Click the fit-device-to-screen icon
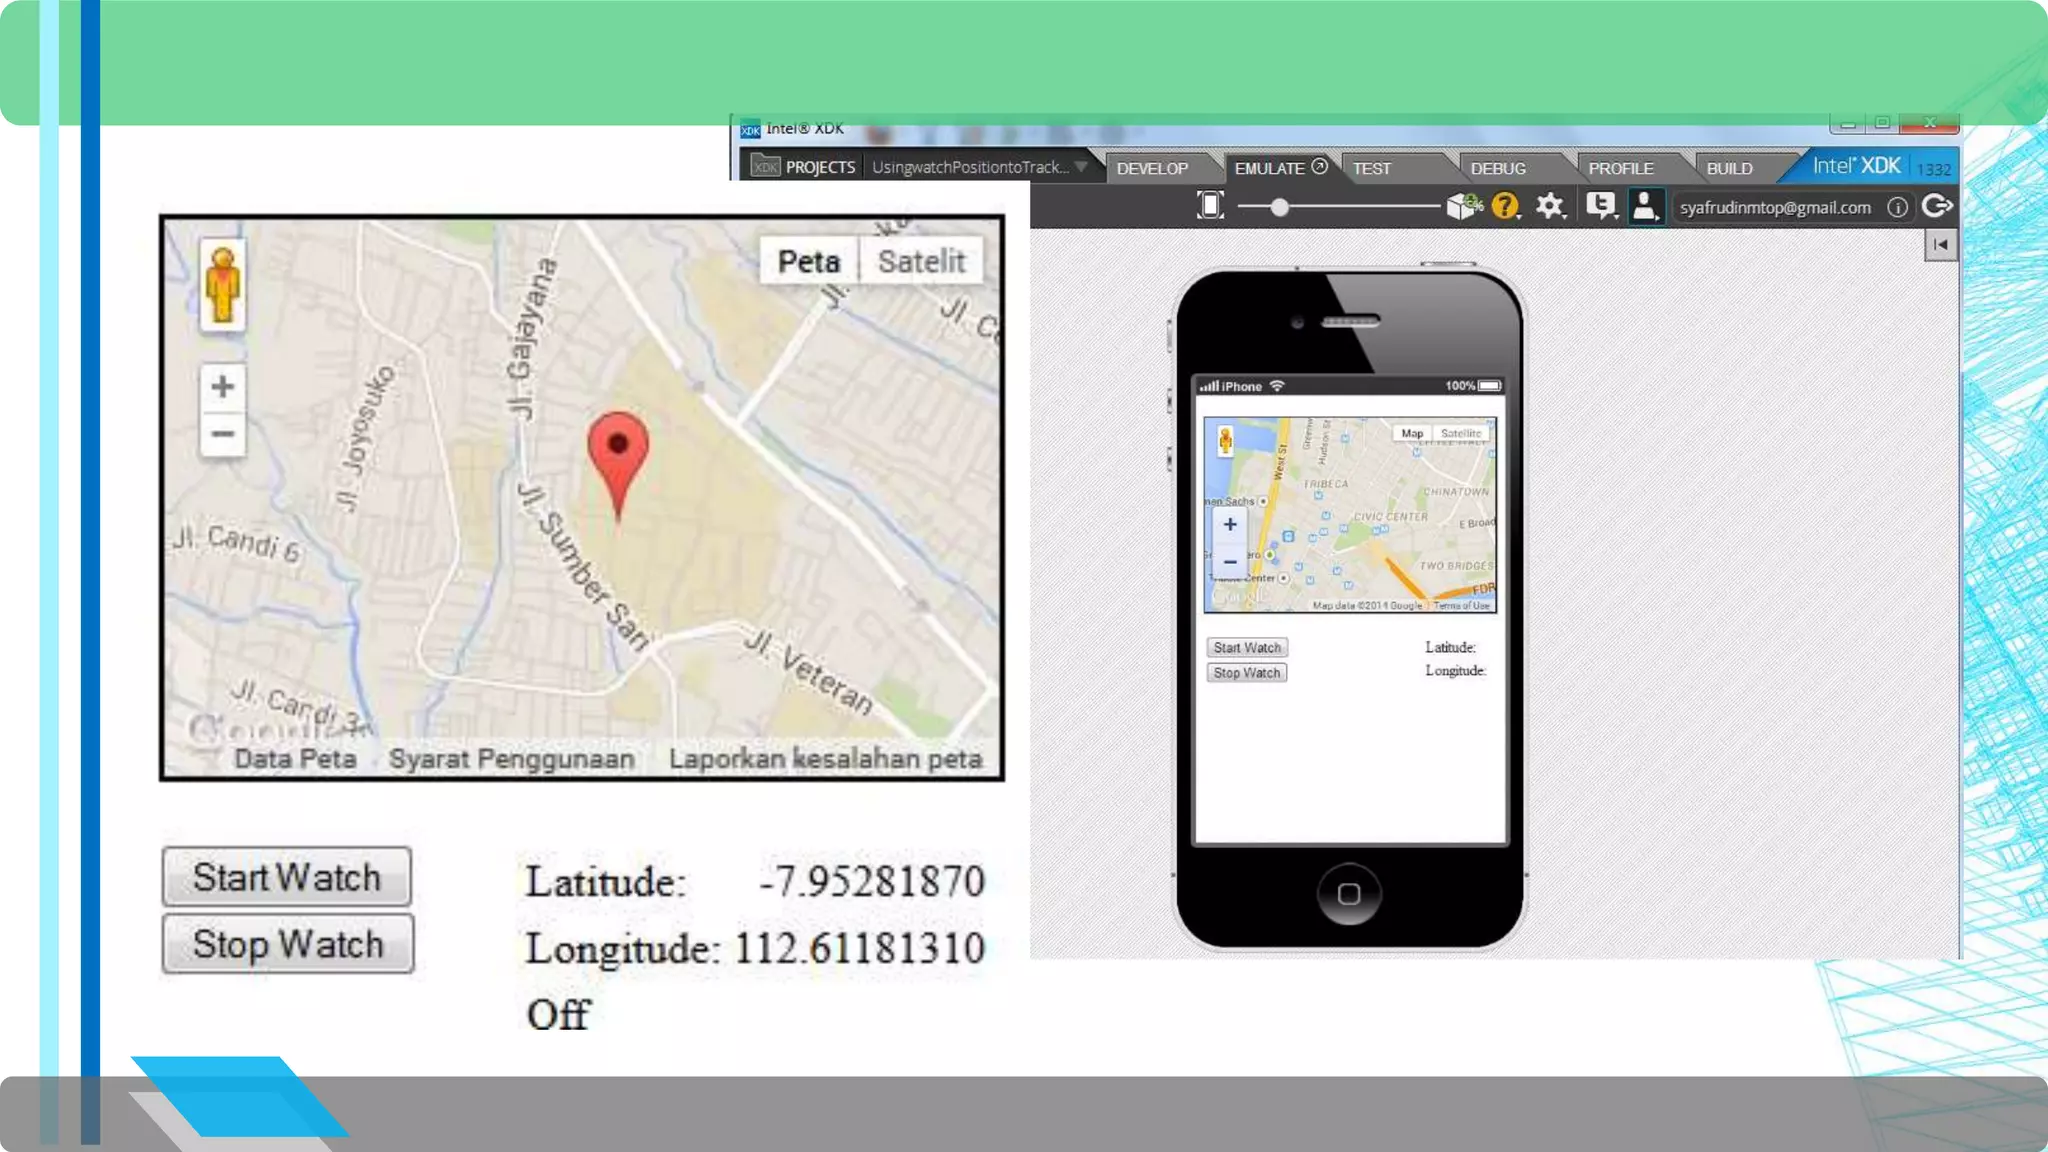The height and width of the screenshot is (1152, 2048). tap(1210, 206)
